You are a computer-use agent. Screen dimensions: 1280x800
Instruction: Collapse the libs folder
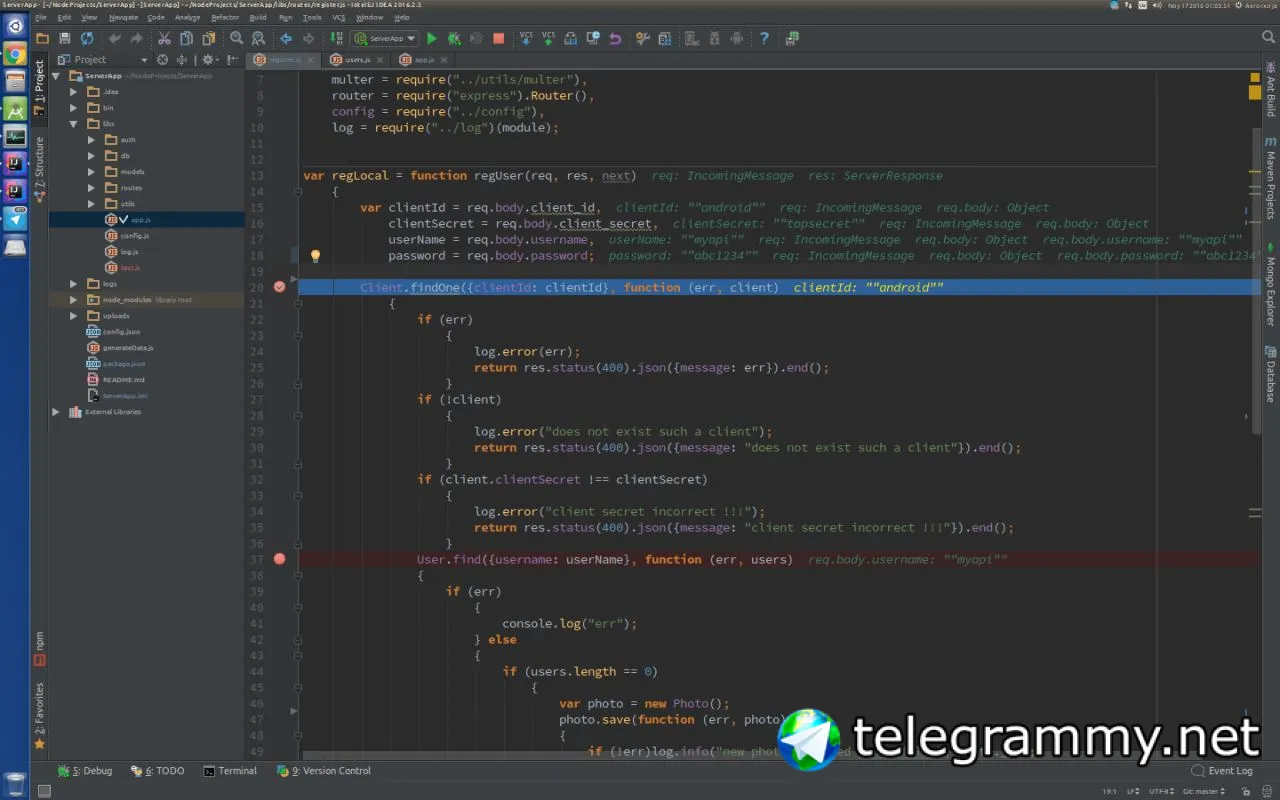pyautogui.click(x=73, y=124)
